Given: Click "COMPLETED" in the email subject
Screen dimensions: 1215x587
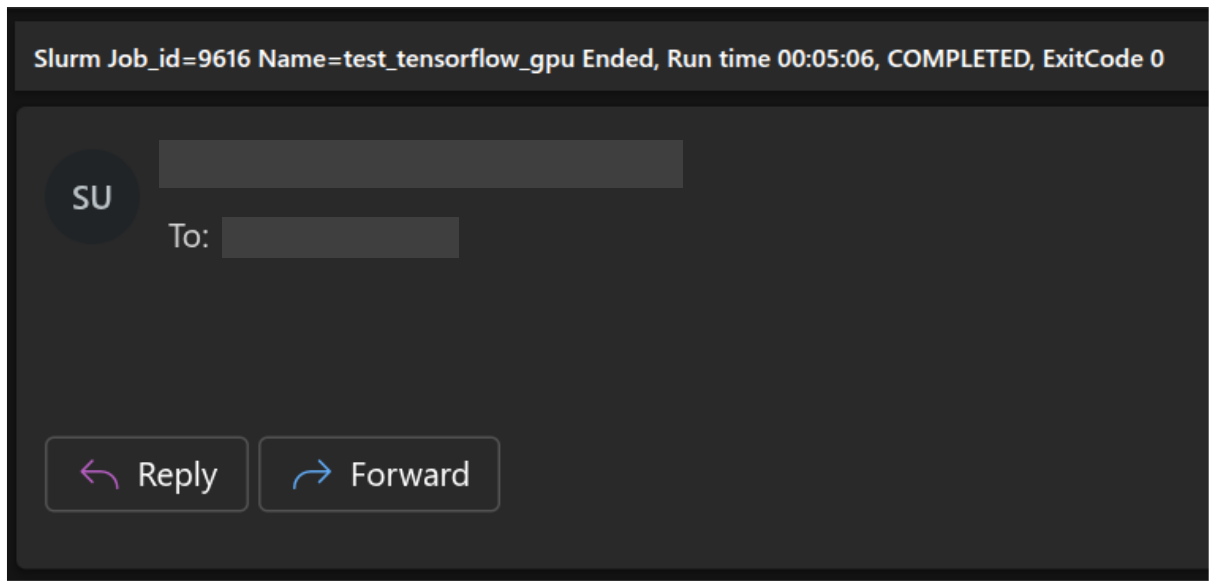Looking at the screenshot, I should [x=959, y=59].
